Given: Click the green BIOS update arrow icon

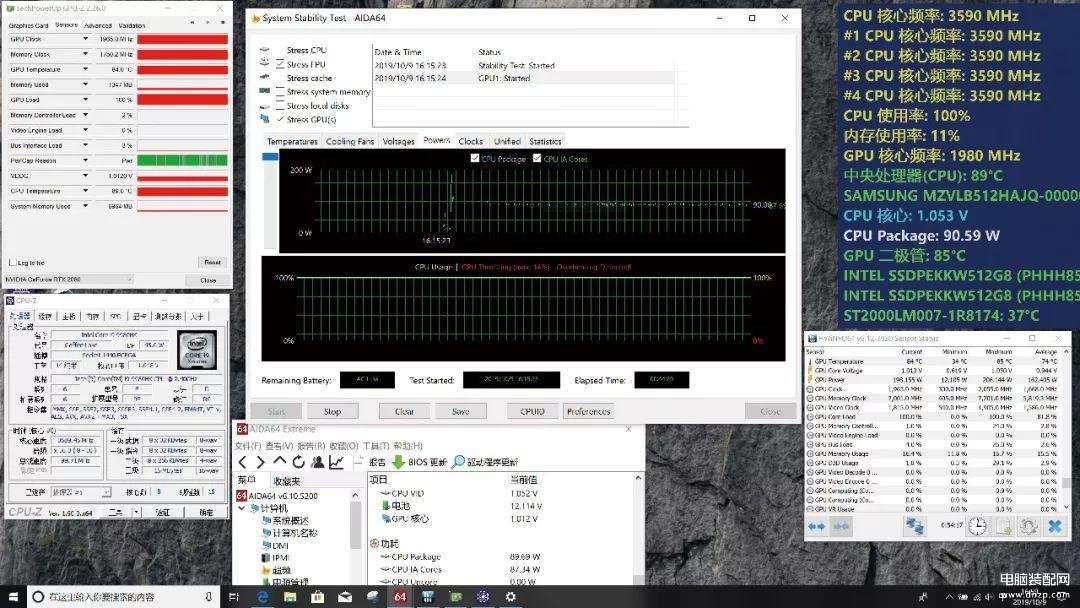Looking at the screenshot, I should [x=398, y=462].
